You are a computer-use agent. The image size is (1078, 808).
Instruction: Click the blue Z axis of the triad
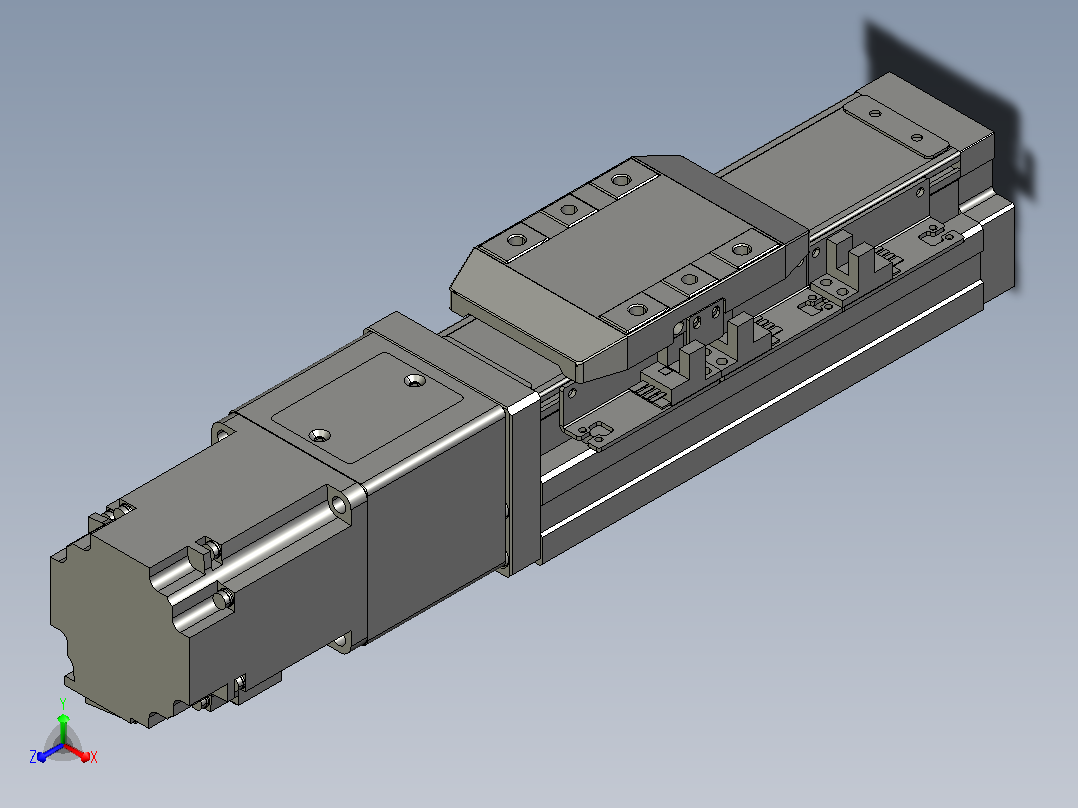click(48, 752)
